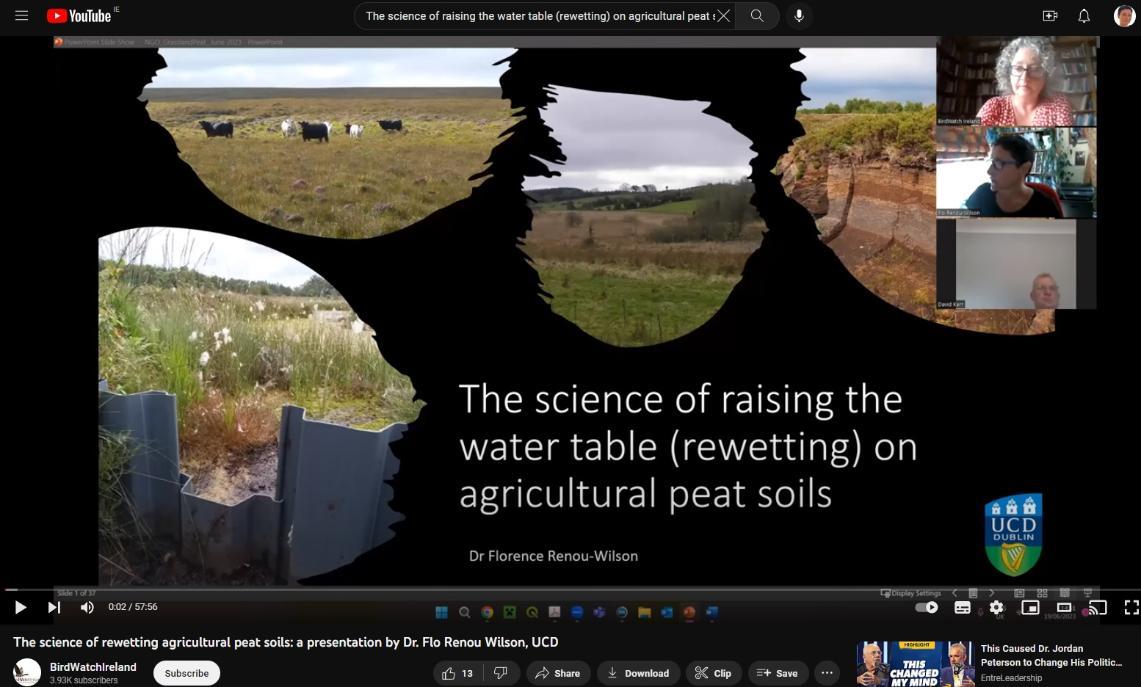Enter full screen mode
The height and width of the screenshot is (687, 1141).
pyautogui.click(x=1132, y=607)
